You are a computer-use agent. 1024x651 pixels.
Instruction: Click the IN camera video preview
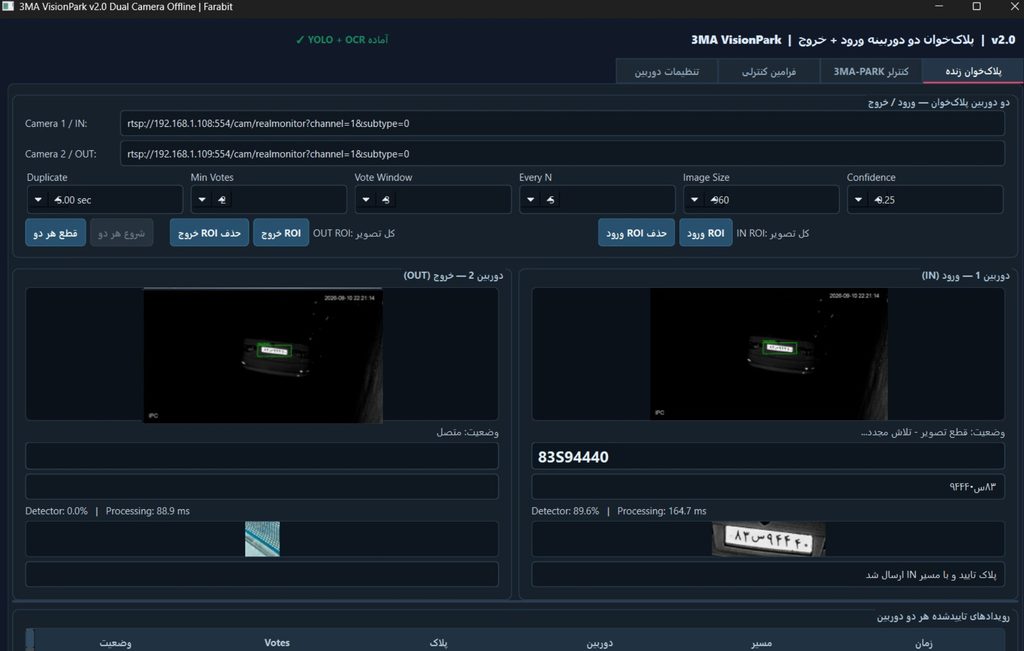click(769, 354)
